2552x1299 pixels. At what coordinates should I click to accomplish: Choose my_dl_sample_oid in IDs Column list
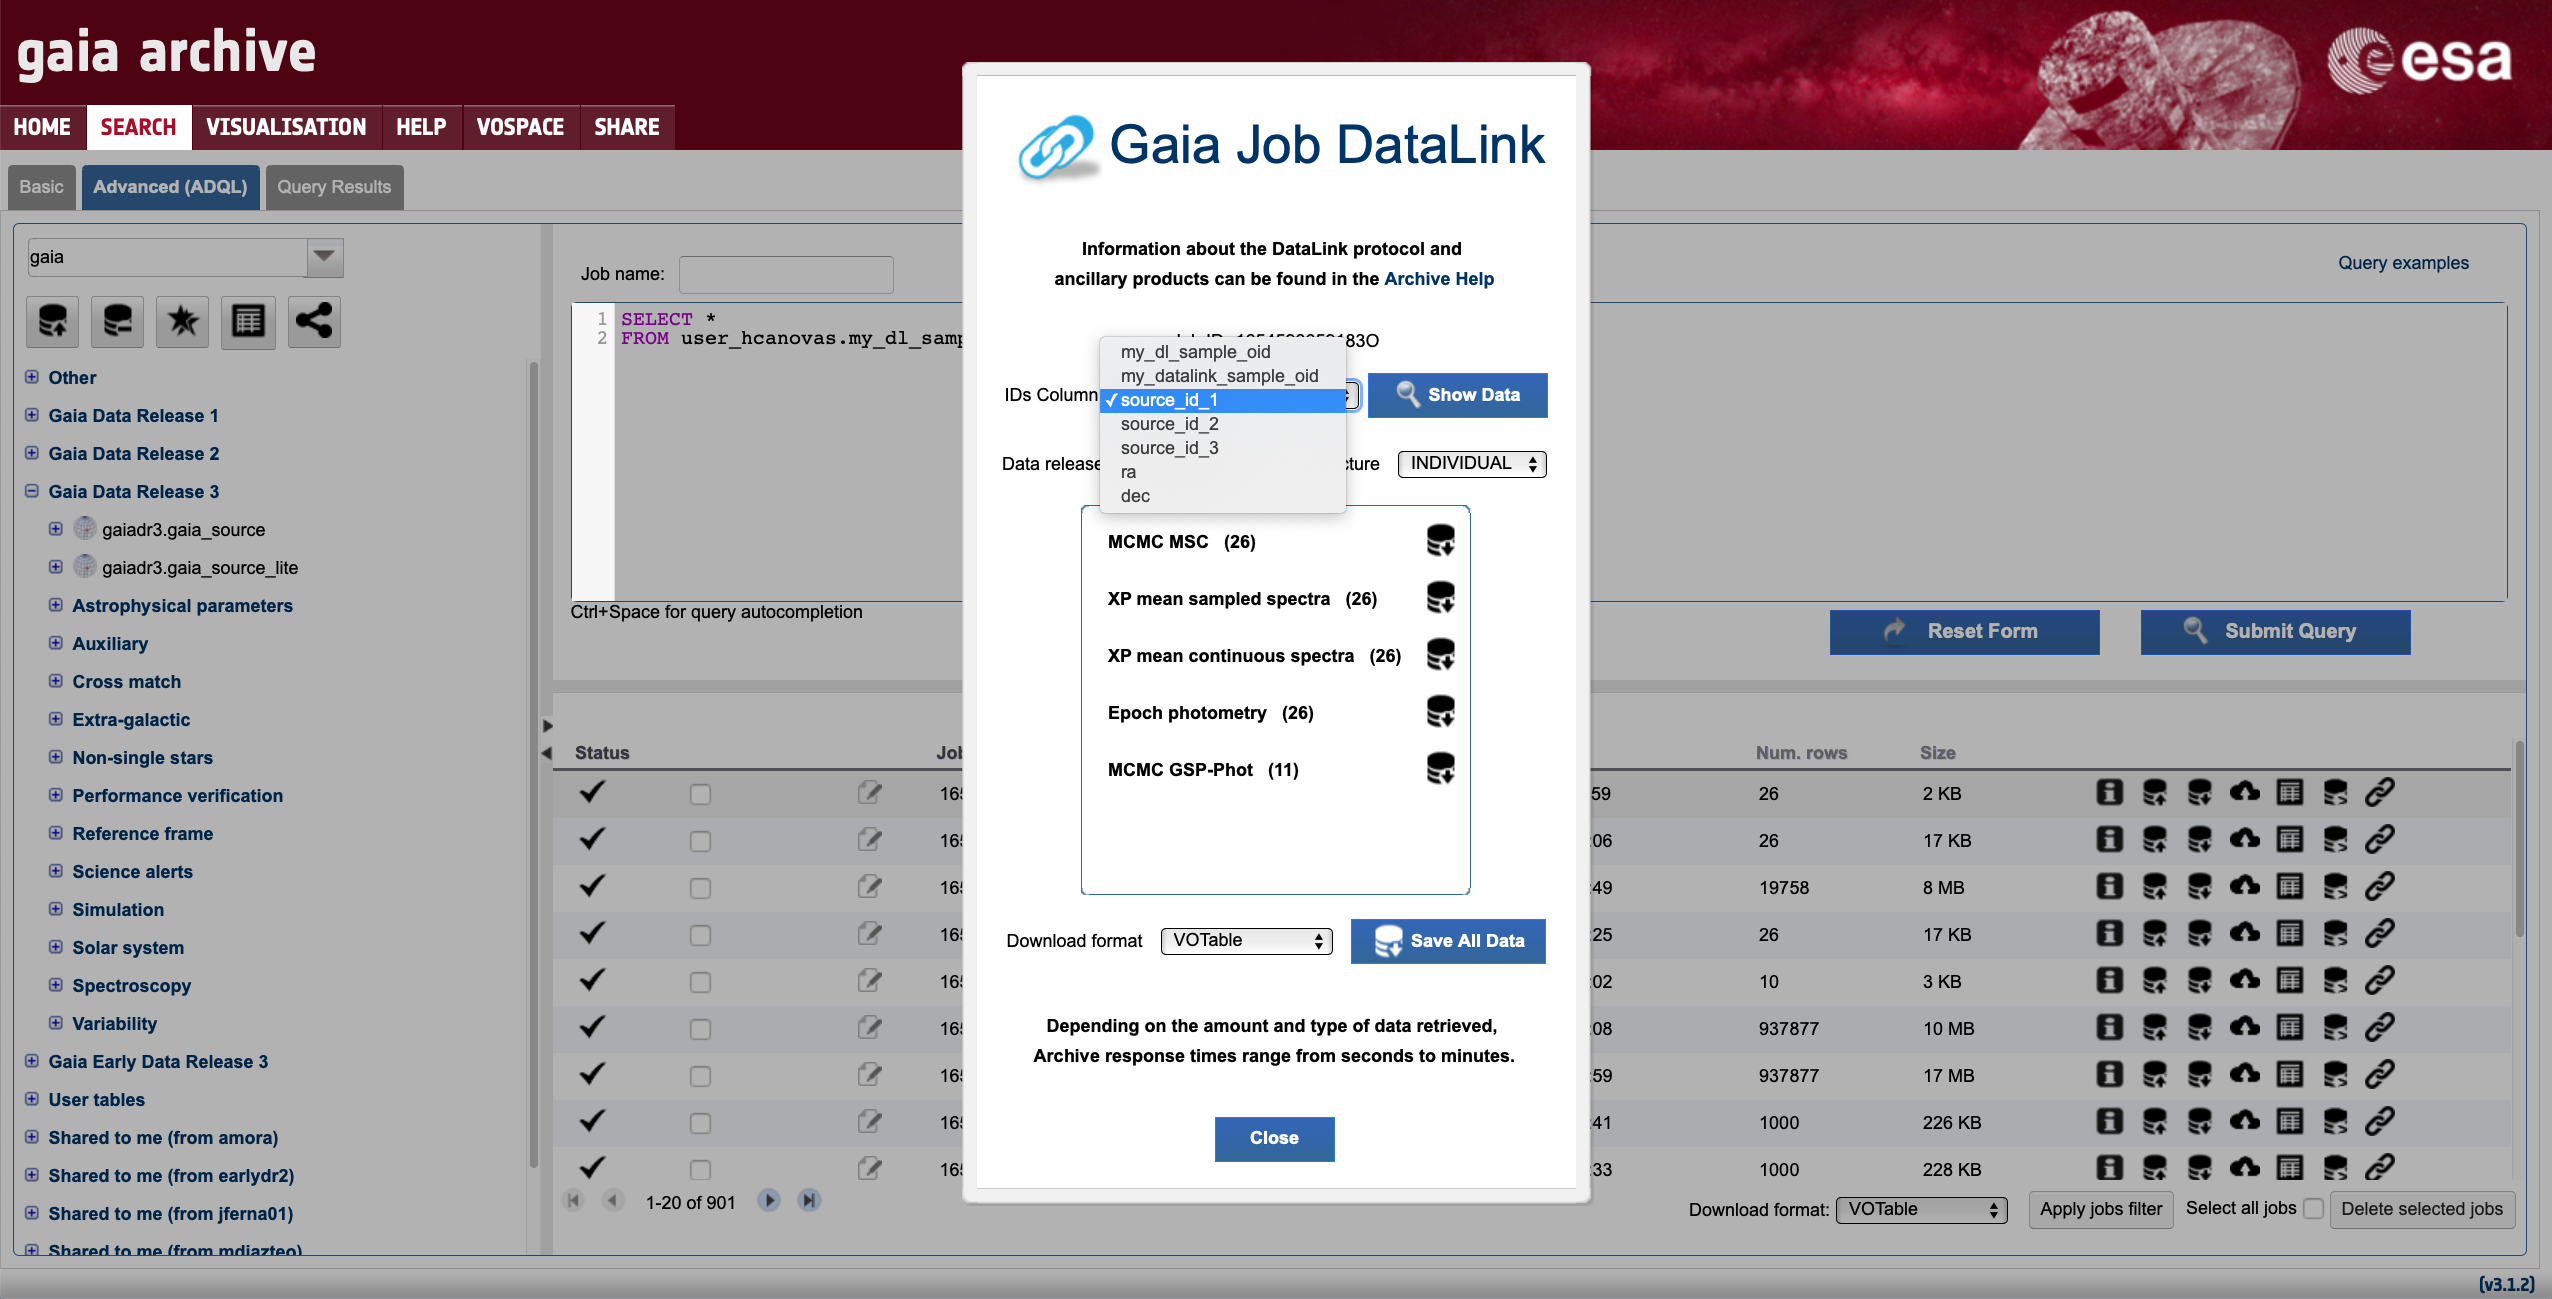pyautogui.click(x=1222, y=352)
